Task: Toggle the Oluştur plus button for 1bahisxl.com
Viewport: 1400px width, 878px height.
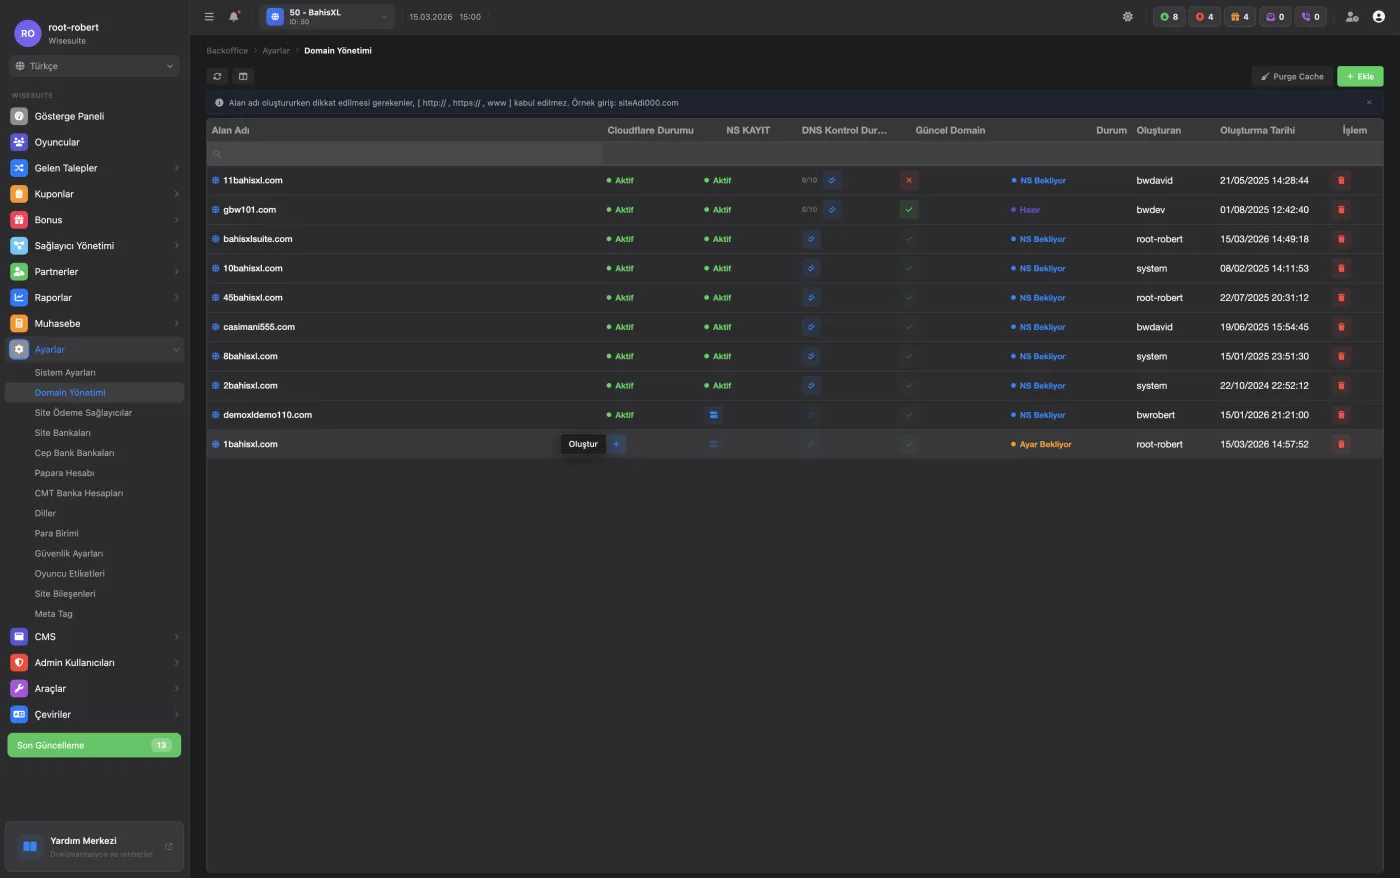Action: (x=616, y=444)
